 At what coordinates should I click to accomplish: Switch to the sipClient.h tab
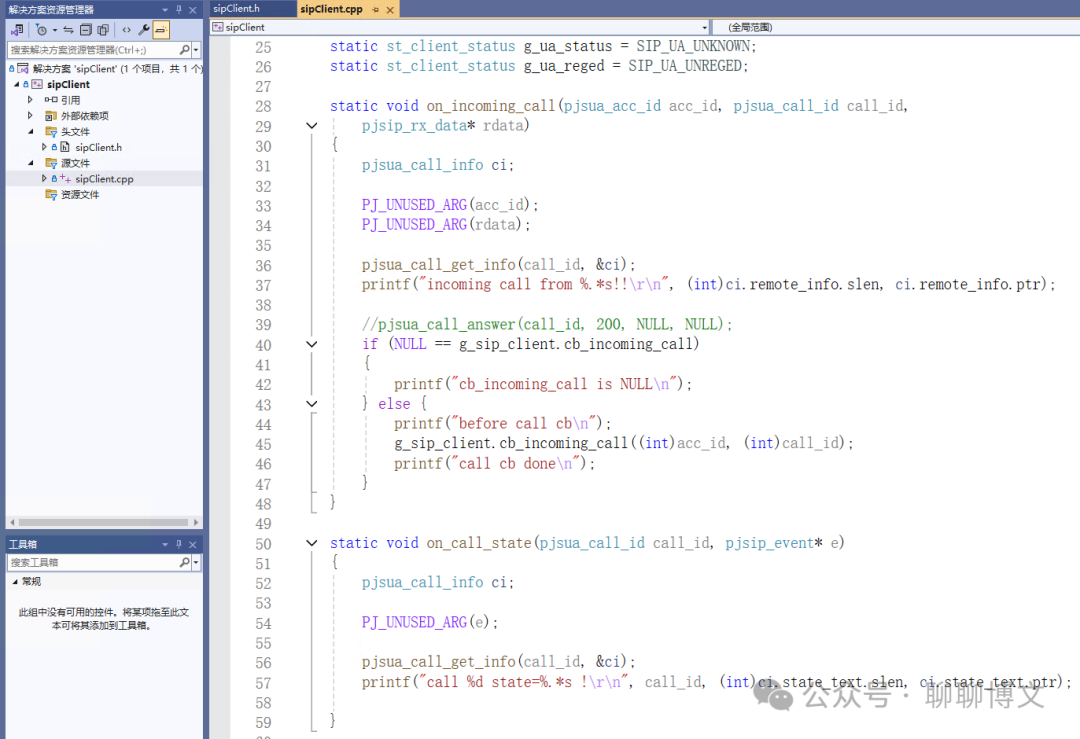point(236,9)
